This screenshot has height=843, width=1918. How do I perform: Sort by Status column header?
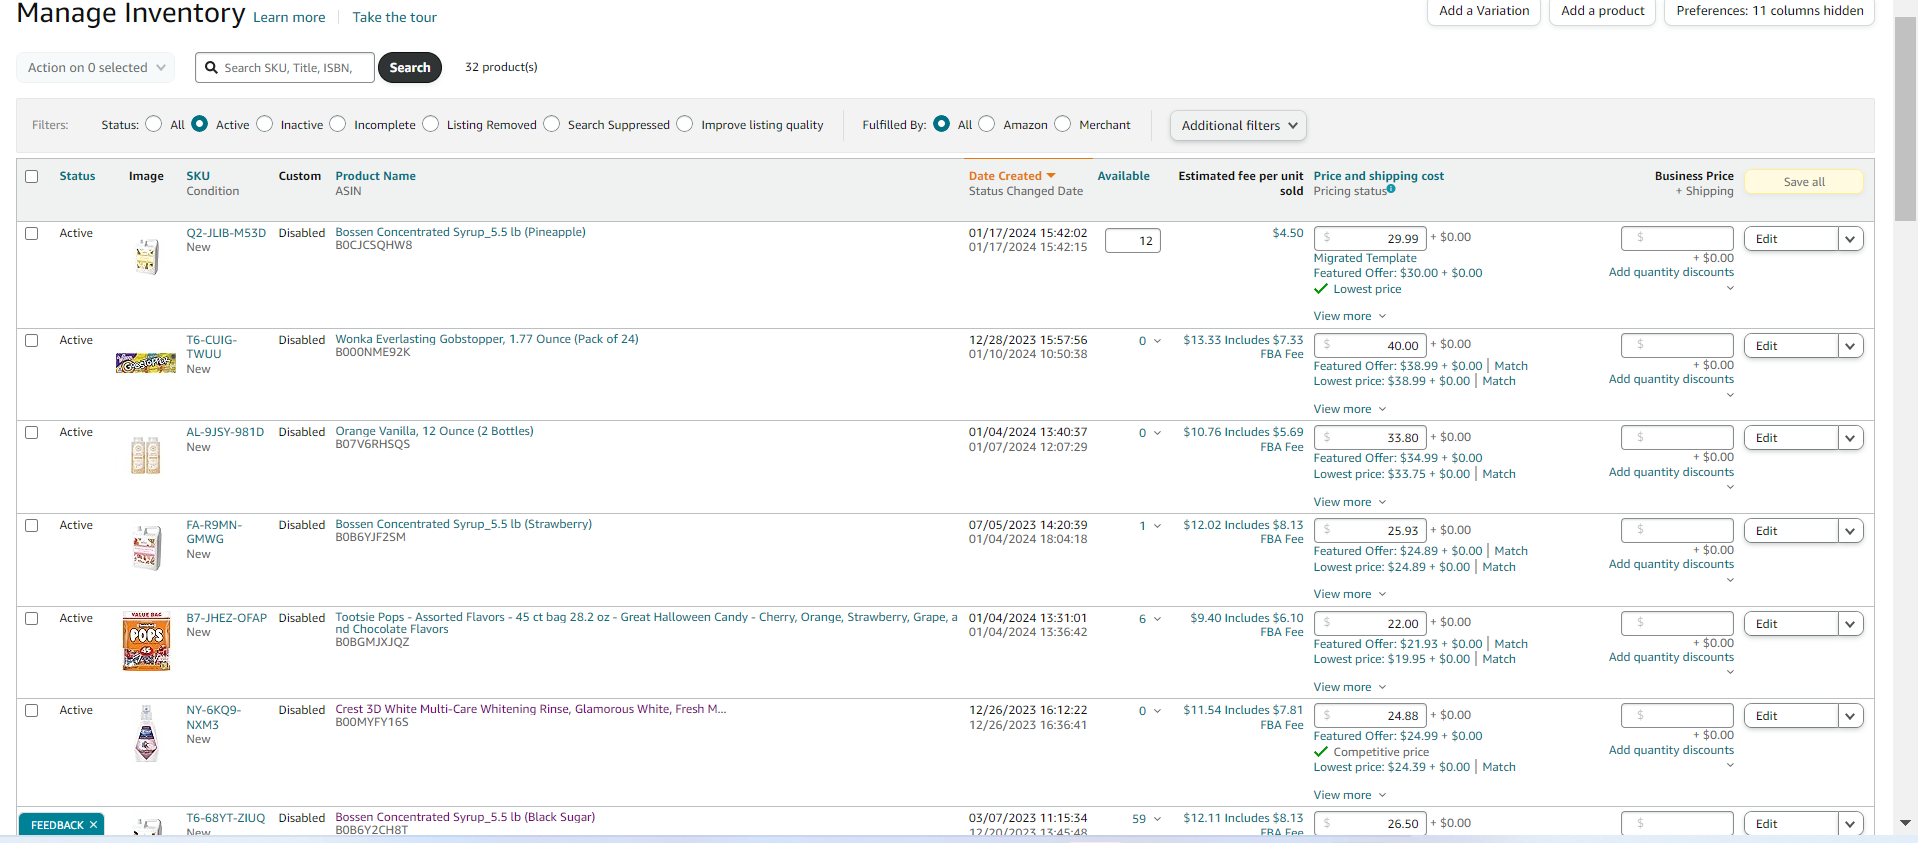77,176
